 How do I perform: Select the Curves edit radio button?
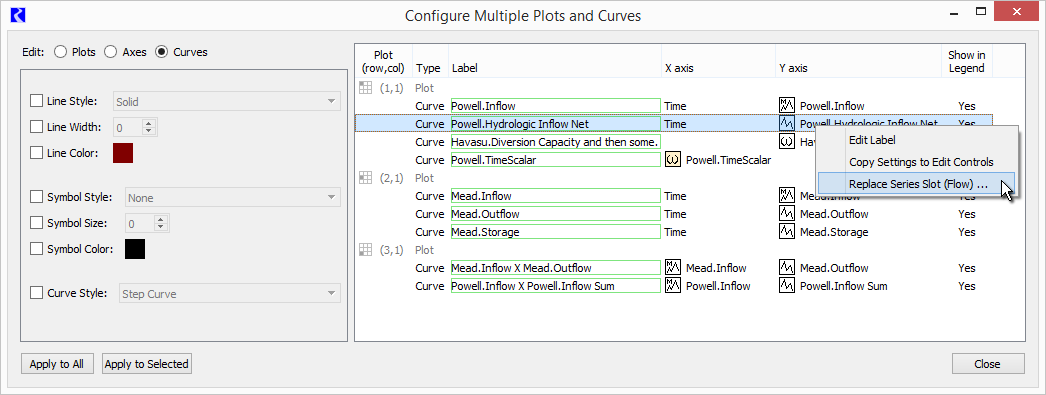[x=161, y=52]
